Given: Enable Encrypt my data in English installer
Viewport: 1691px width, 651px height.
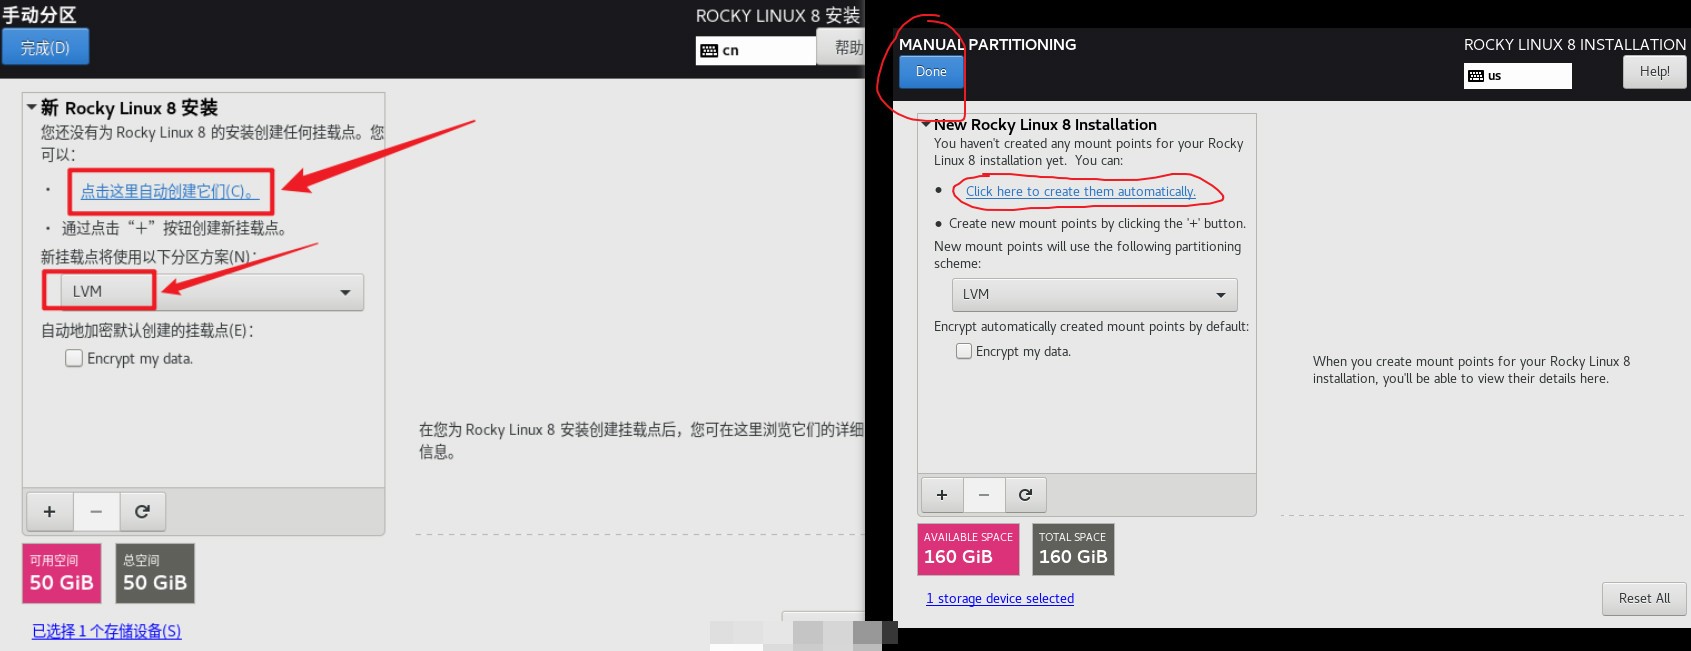Looking at the screenshot, I should pyautogui.click(x=964, y=351).
